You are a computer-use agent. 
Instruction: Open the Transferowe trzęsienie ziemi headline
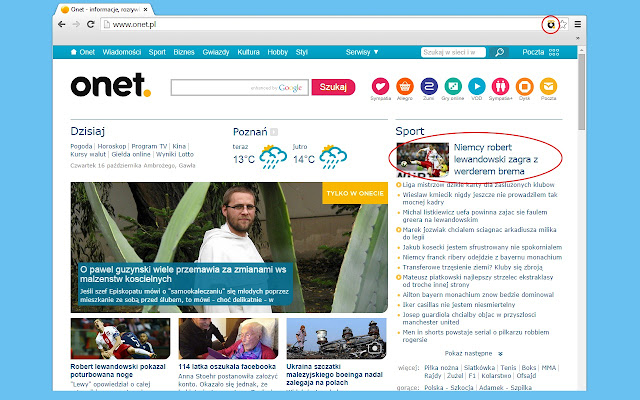point(473,267)
